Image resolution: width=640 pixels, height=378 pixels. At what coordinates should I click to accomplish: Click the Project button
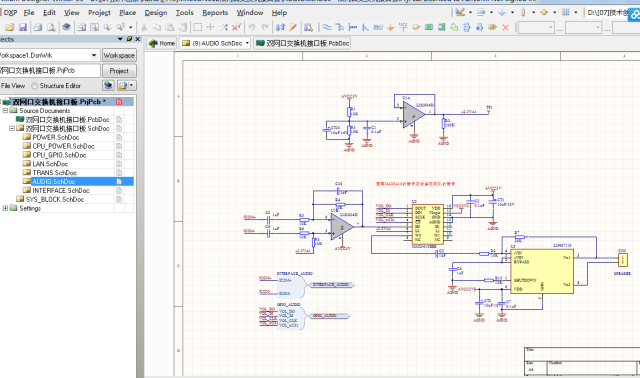tap(119, 71)
